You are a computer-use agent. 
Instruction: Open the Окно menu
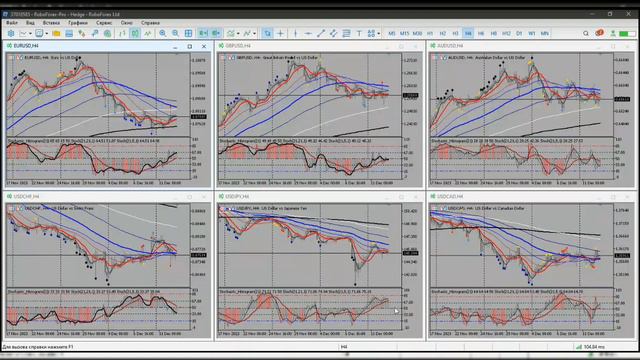(x=127, y=23)
